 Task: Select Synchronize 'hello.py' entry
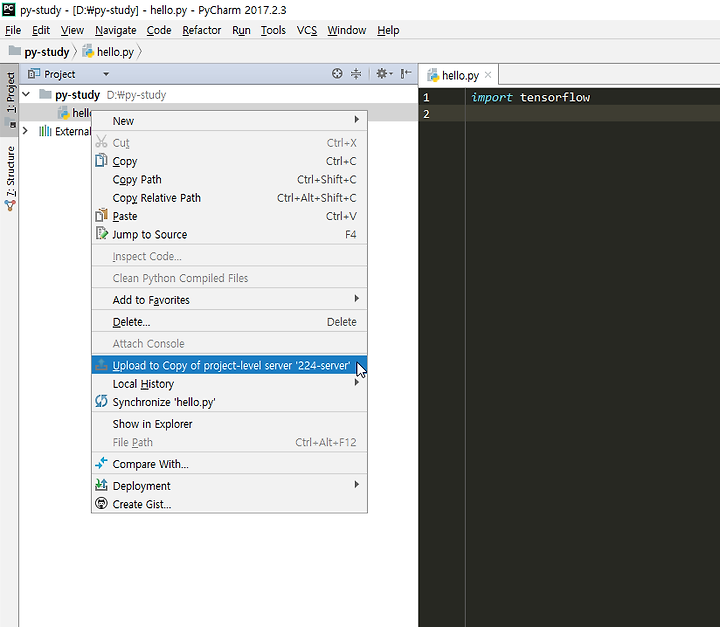pos(229,402)
